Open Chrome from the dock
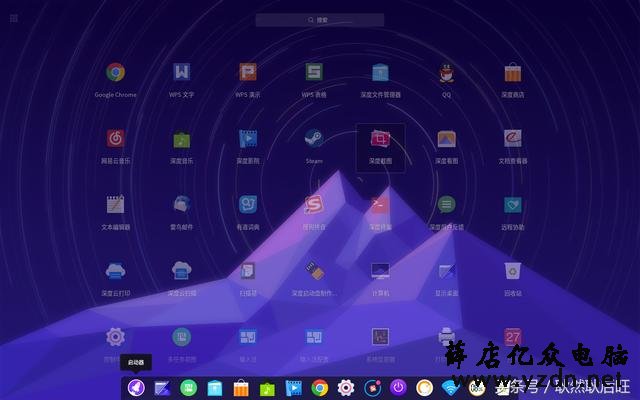640x400 pixels. coord(320,388)
